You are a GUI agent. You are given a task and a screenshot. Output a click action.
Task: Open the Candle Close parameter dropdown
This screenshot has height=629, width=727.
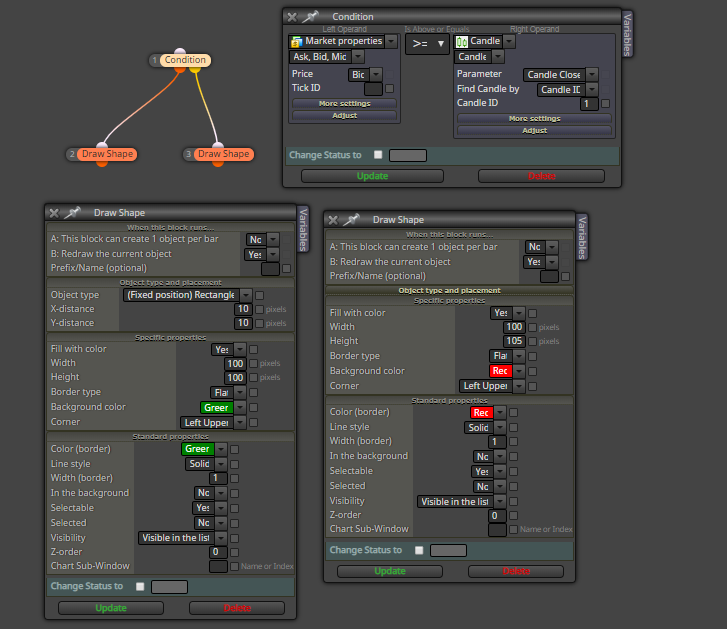point(592,75)
